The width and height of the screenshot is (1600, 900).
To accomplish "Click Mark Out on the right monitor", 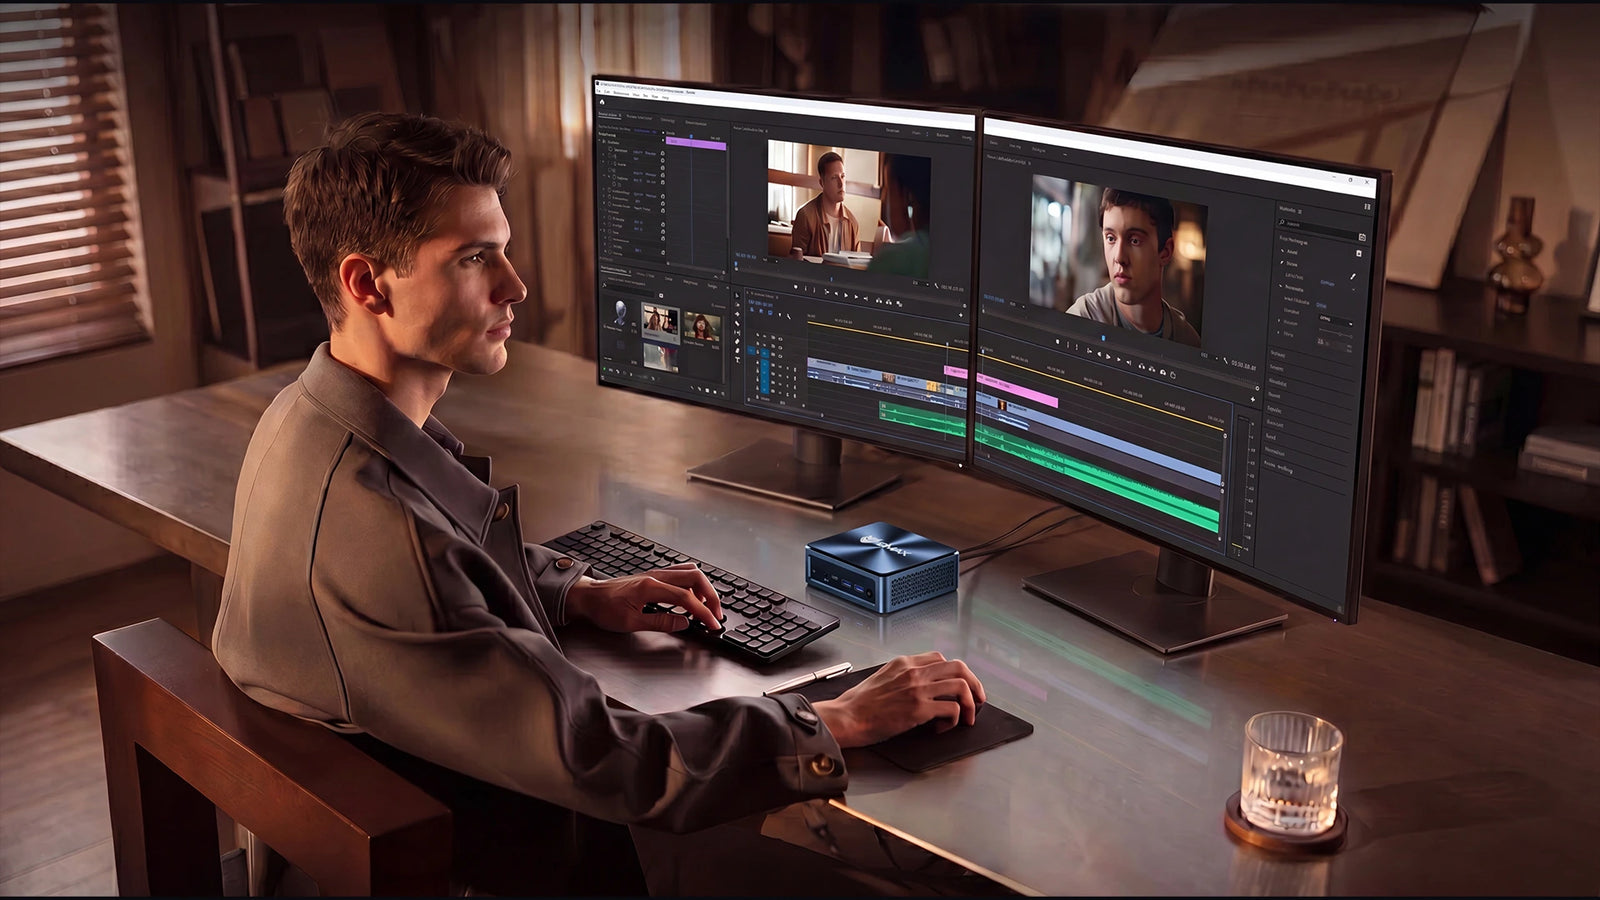I will click(x=1076, y=348).
